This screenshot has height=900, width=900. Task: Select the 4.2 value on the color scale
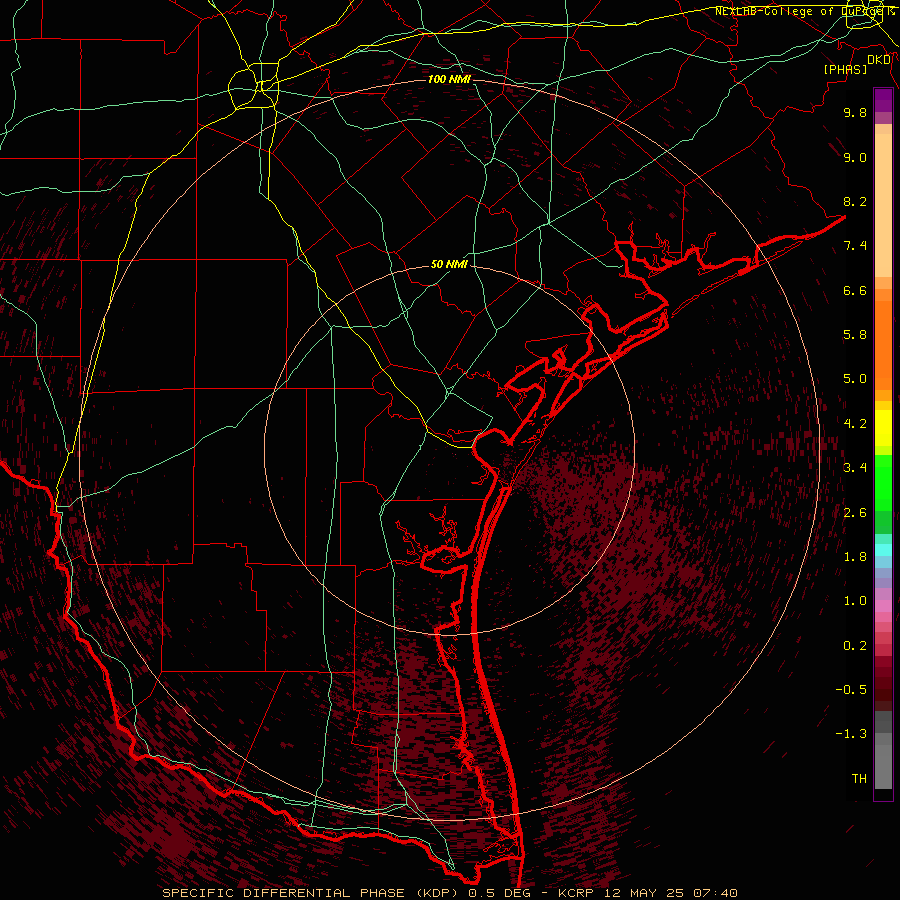pos(855,424)
